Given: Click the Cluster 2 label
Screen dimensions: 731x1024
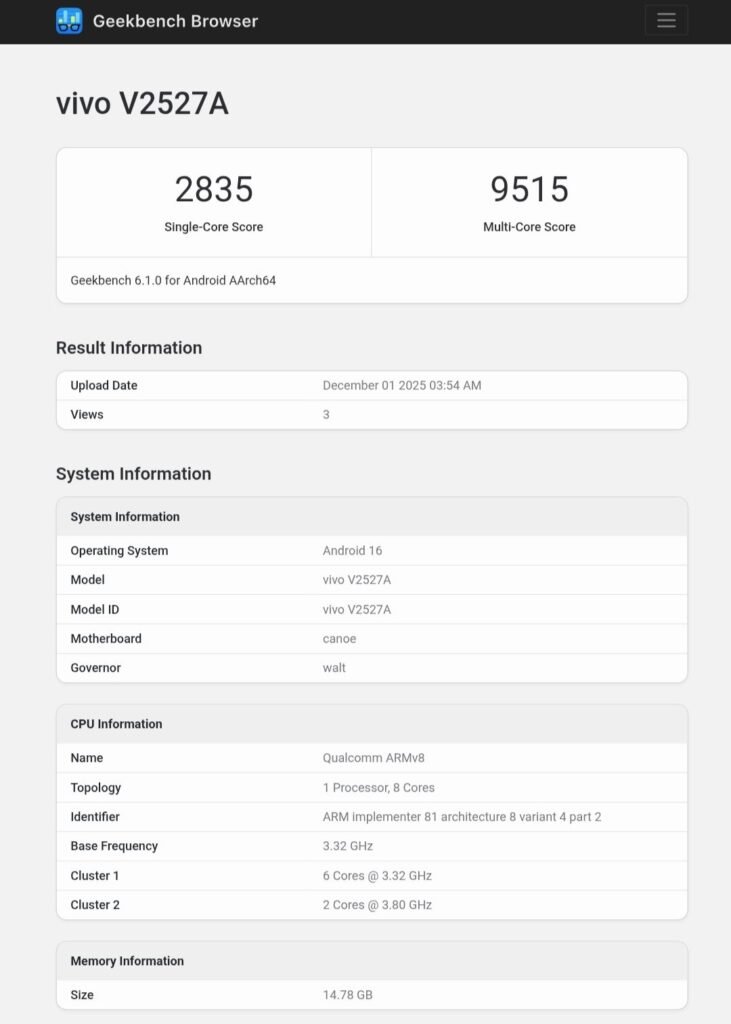Looking at the screenshot, I should point(95,904).
